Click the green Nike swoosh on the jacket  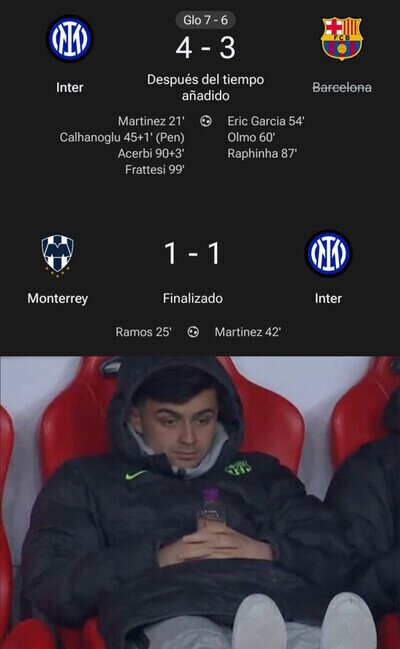pyautogui.click(x=136, y=475)
